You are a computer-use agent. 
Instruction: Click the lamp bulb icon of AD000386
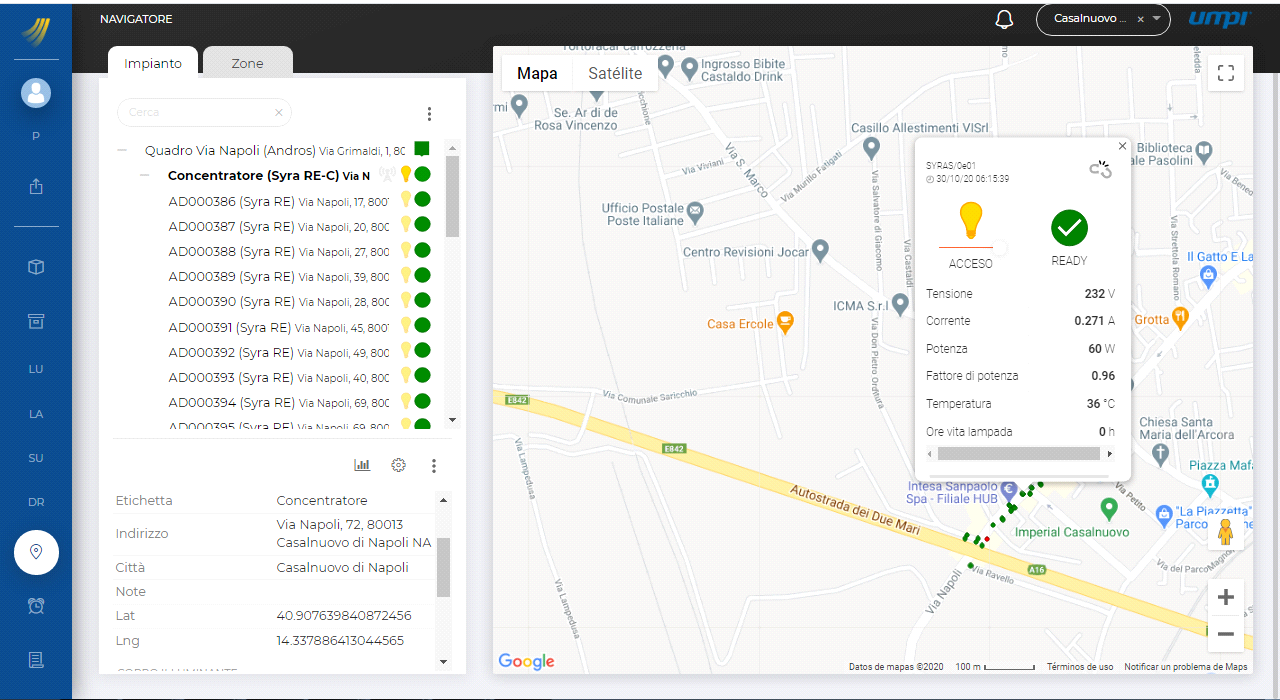pos(406,200)
